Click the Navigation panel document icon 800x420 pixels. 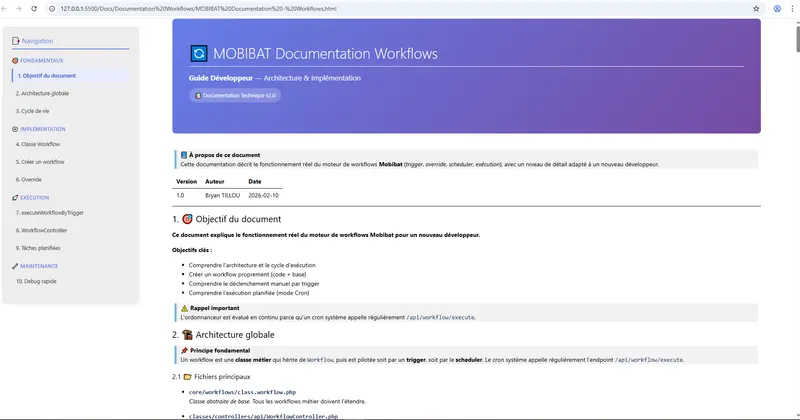click(16, 41)
